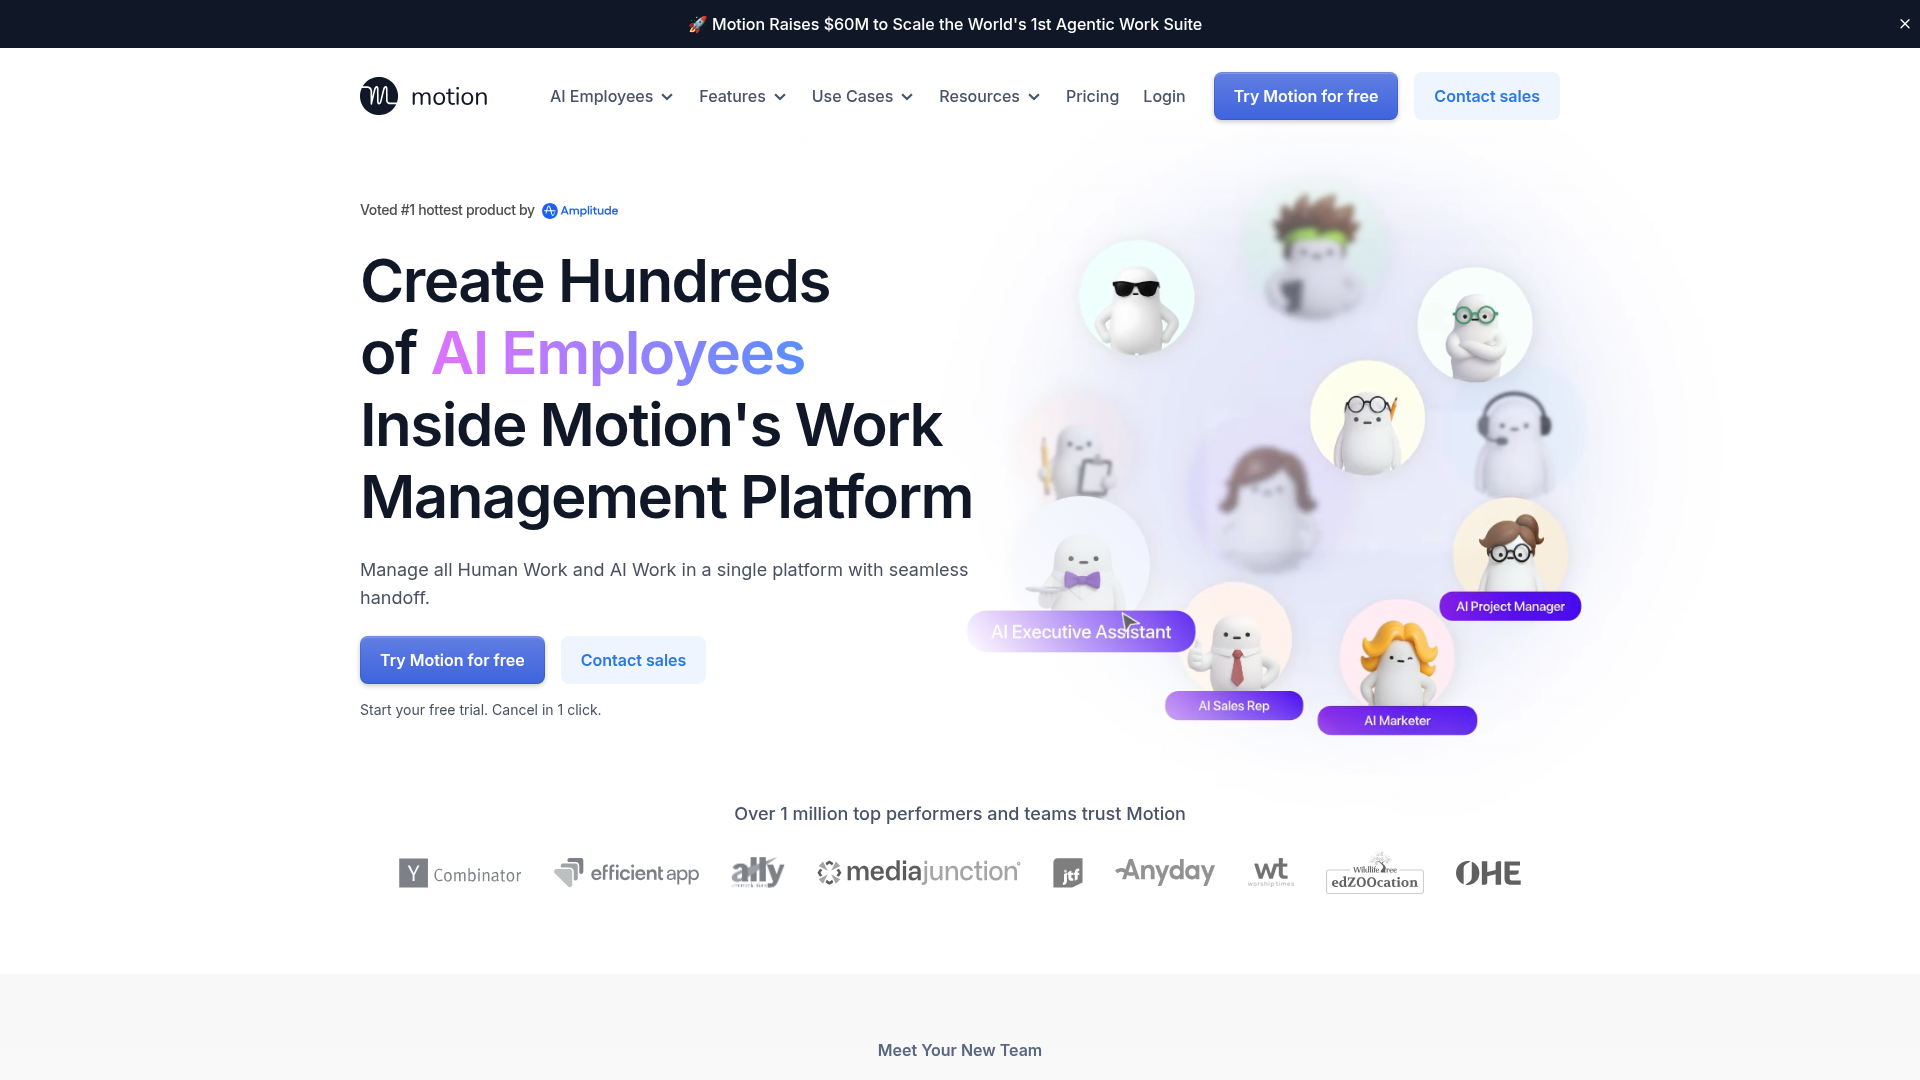Open the Login page
The width and height of the screenshot is (1920, 1080).
(x=1164, y=96)
